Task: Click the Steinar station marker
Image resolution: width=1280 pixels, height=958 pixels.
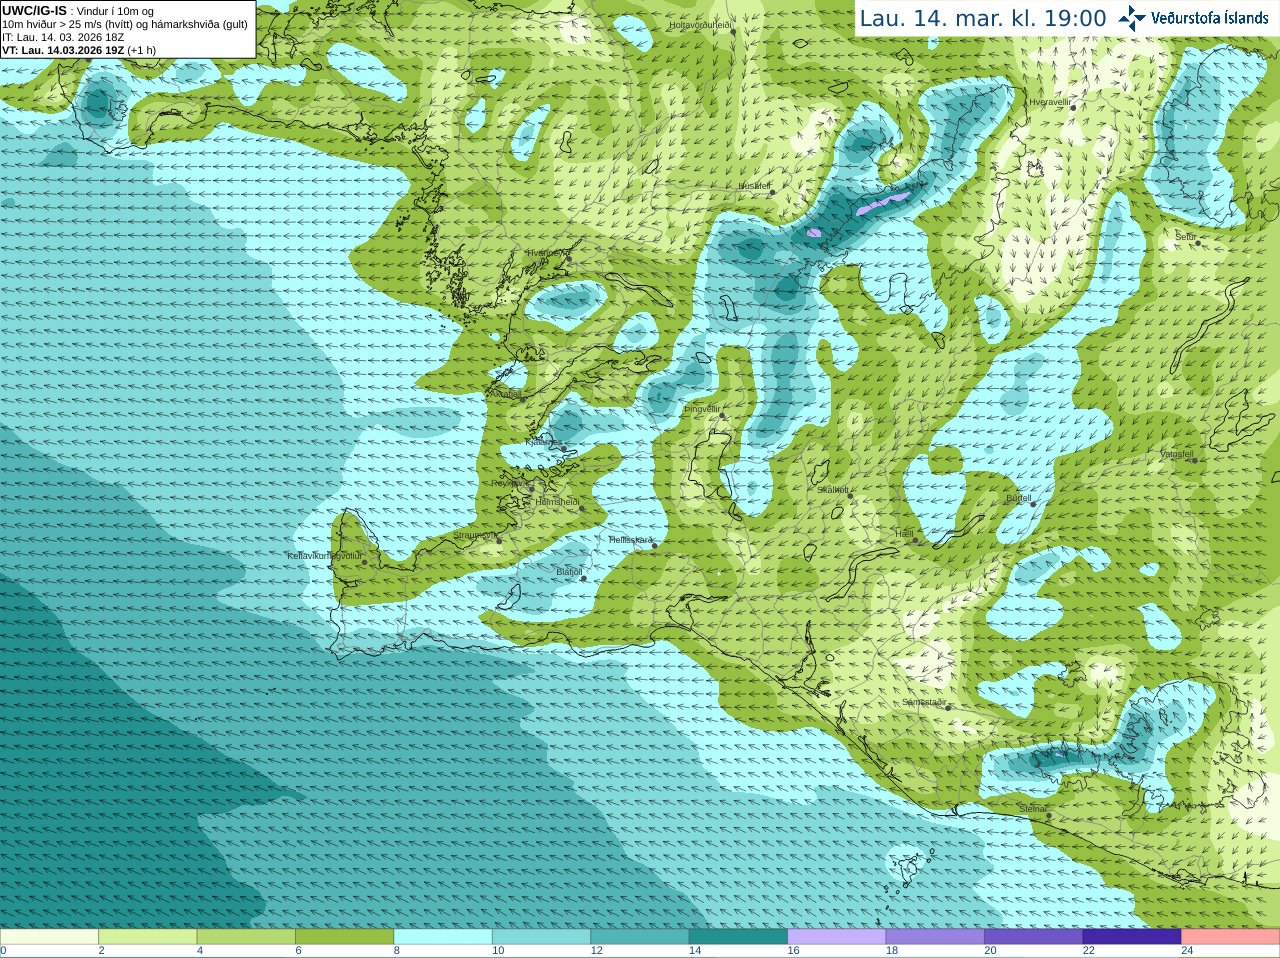Action: click(1049, 815)
